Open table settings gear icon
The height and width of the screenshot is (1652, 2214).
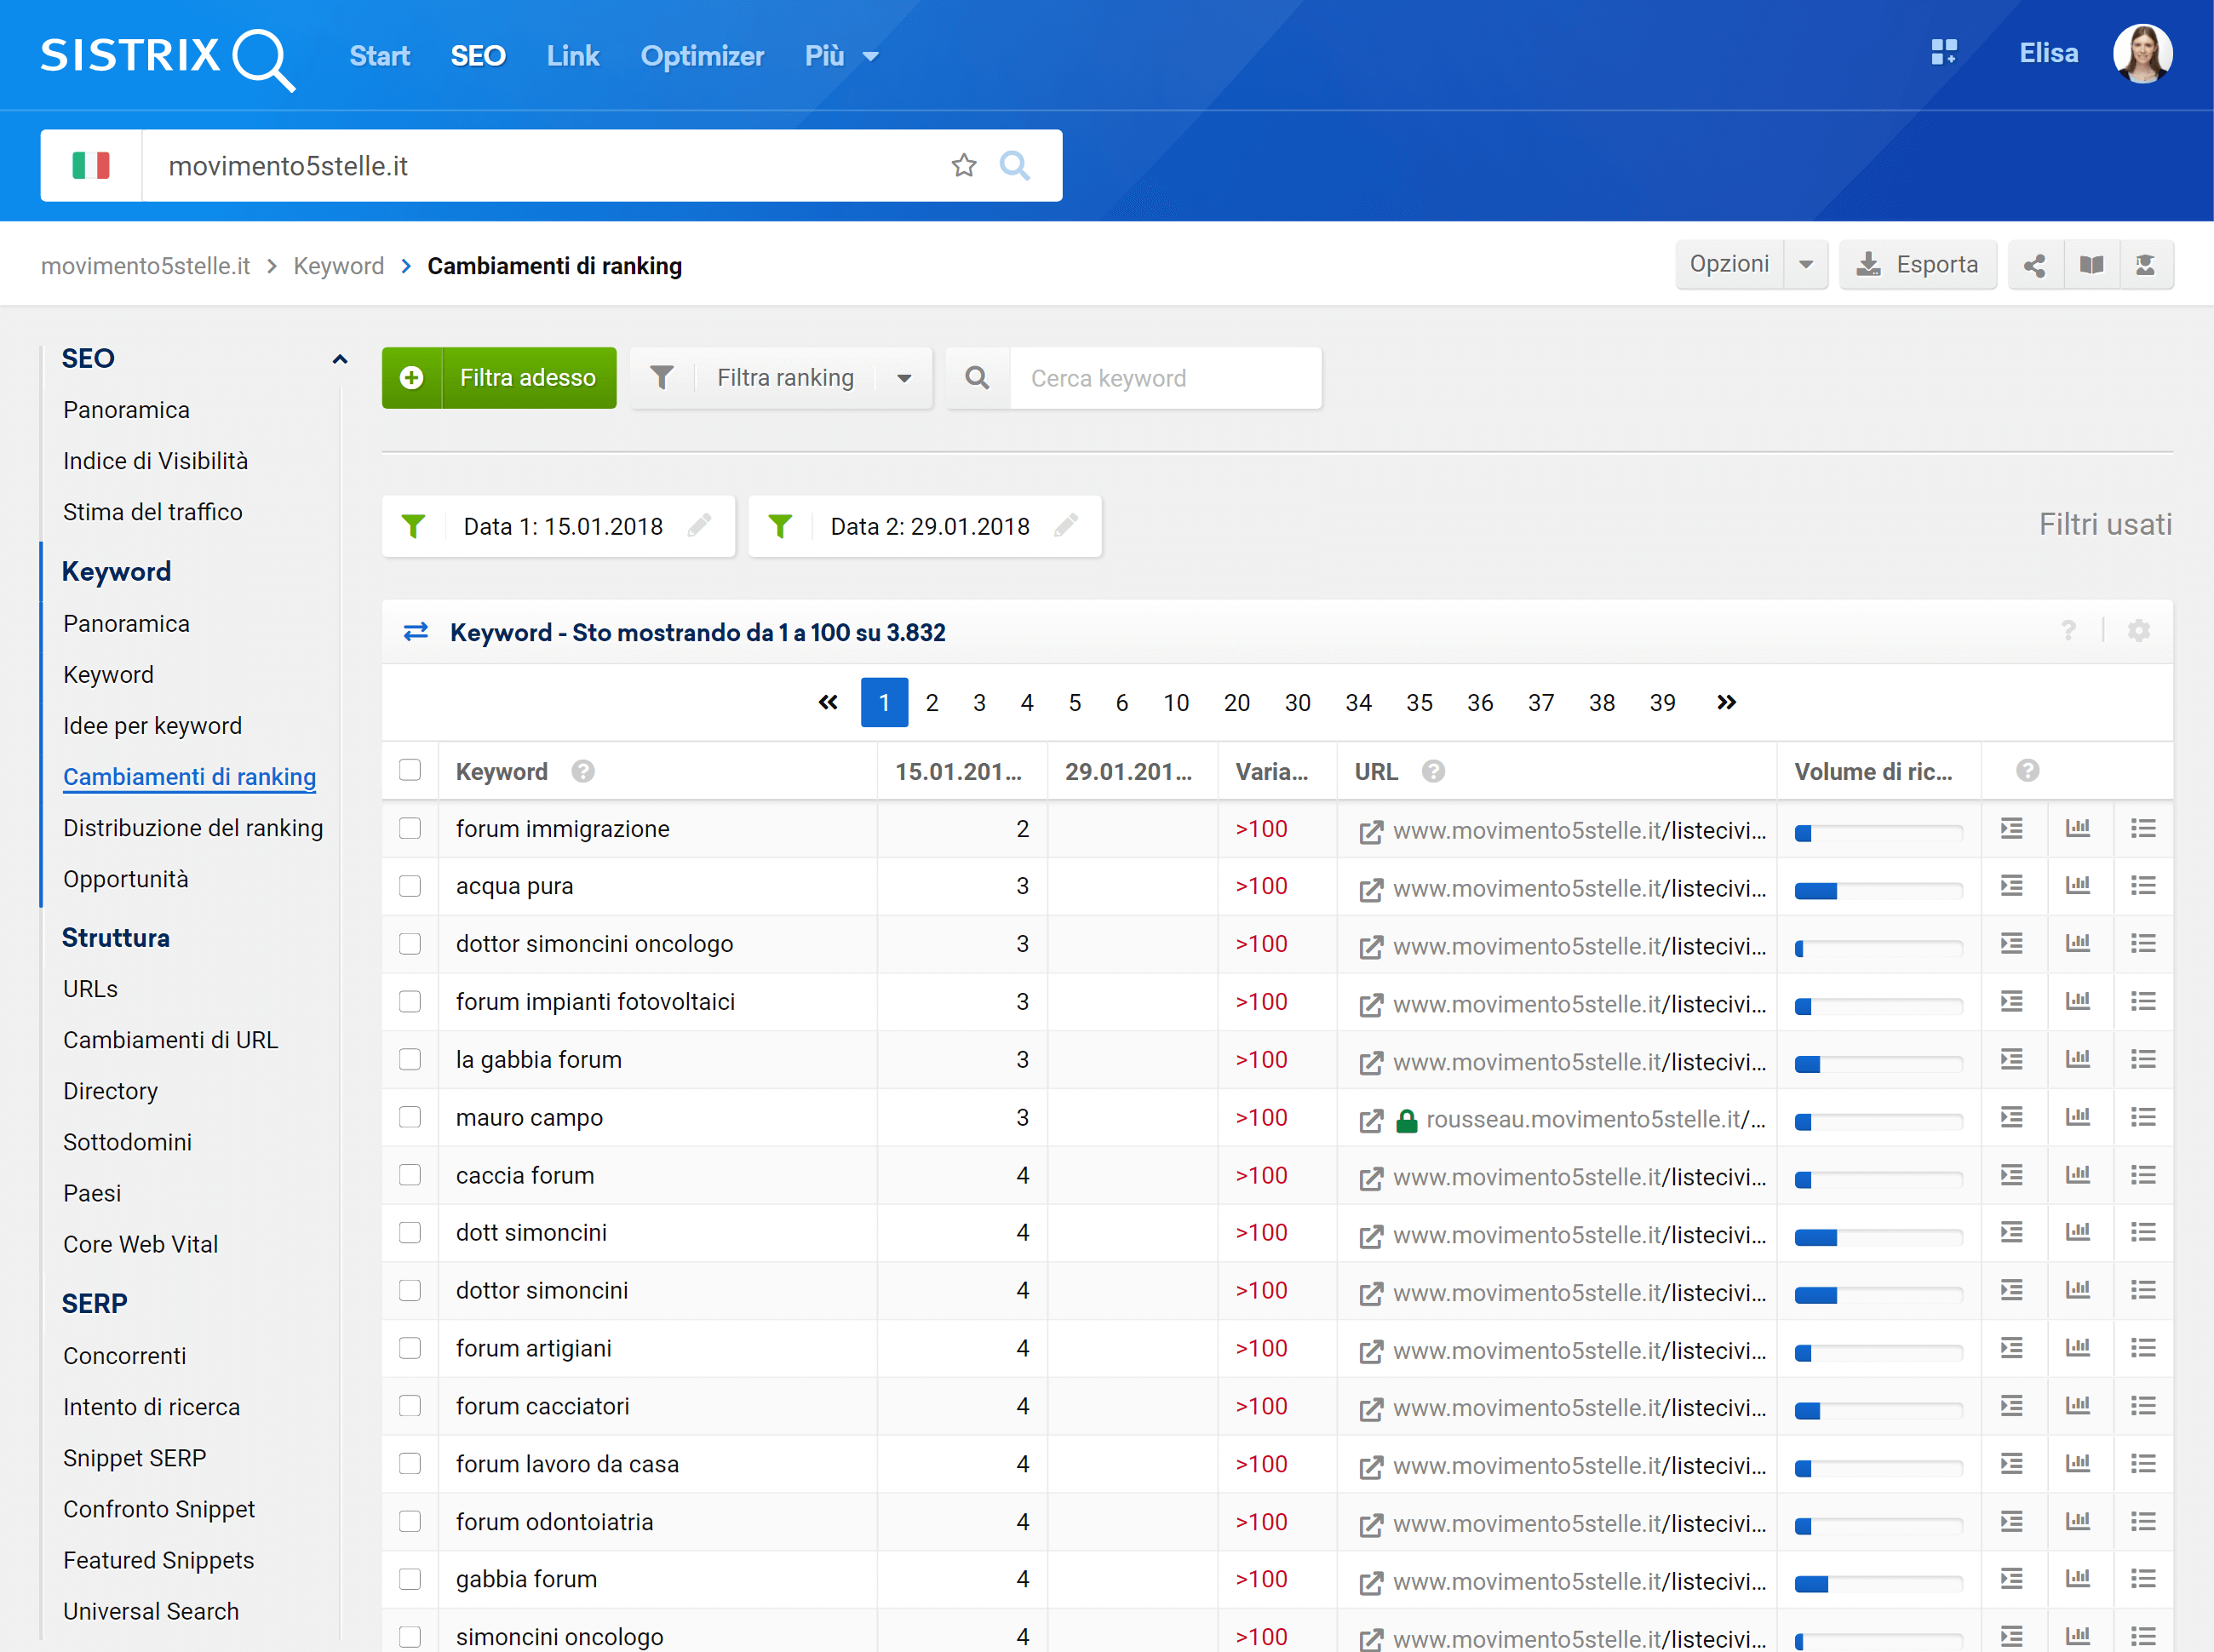point(2138,631)
